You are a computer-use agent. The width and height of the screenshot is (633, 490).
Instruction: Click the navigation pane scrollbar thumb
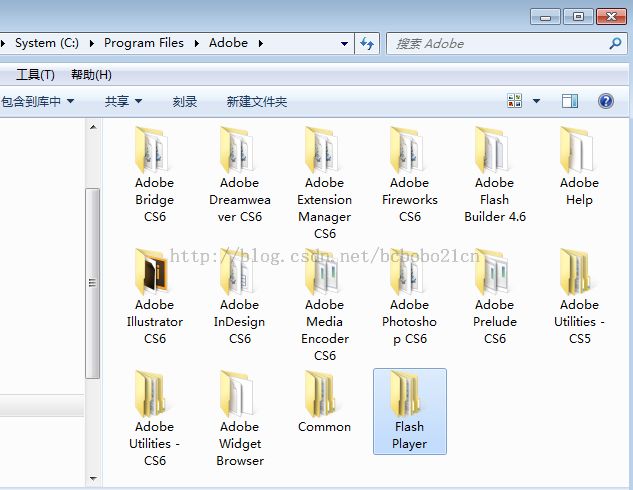[x=93, y=283]
